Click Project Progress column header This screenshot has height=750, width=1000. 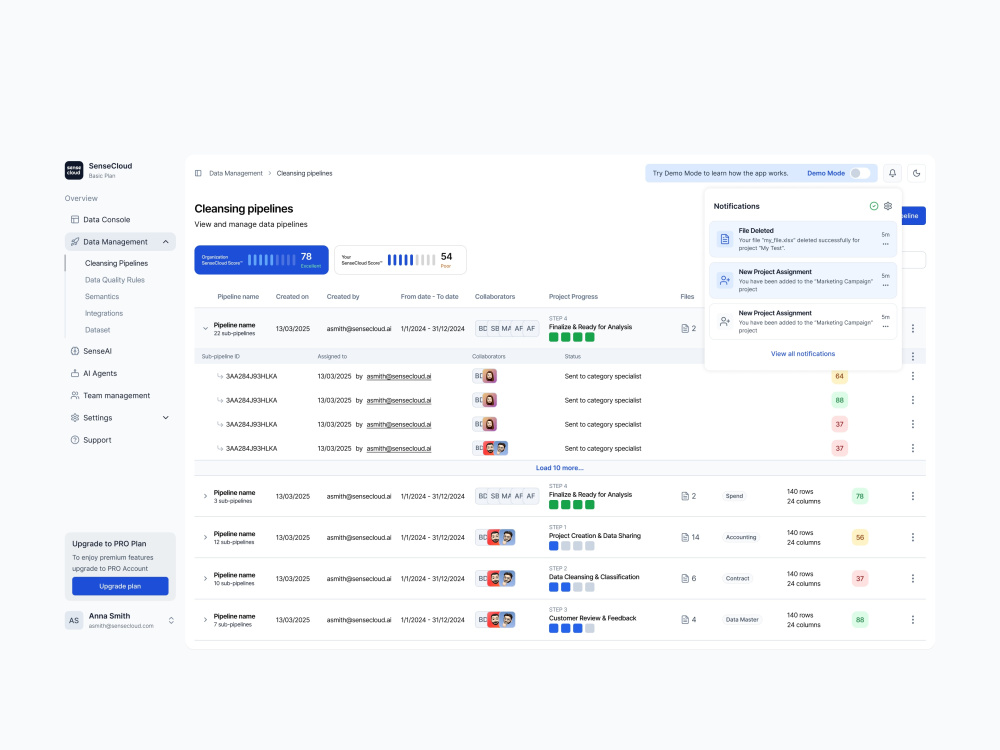click(x=573, y=297)
